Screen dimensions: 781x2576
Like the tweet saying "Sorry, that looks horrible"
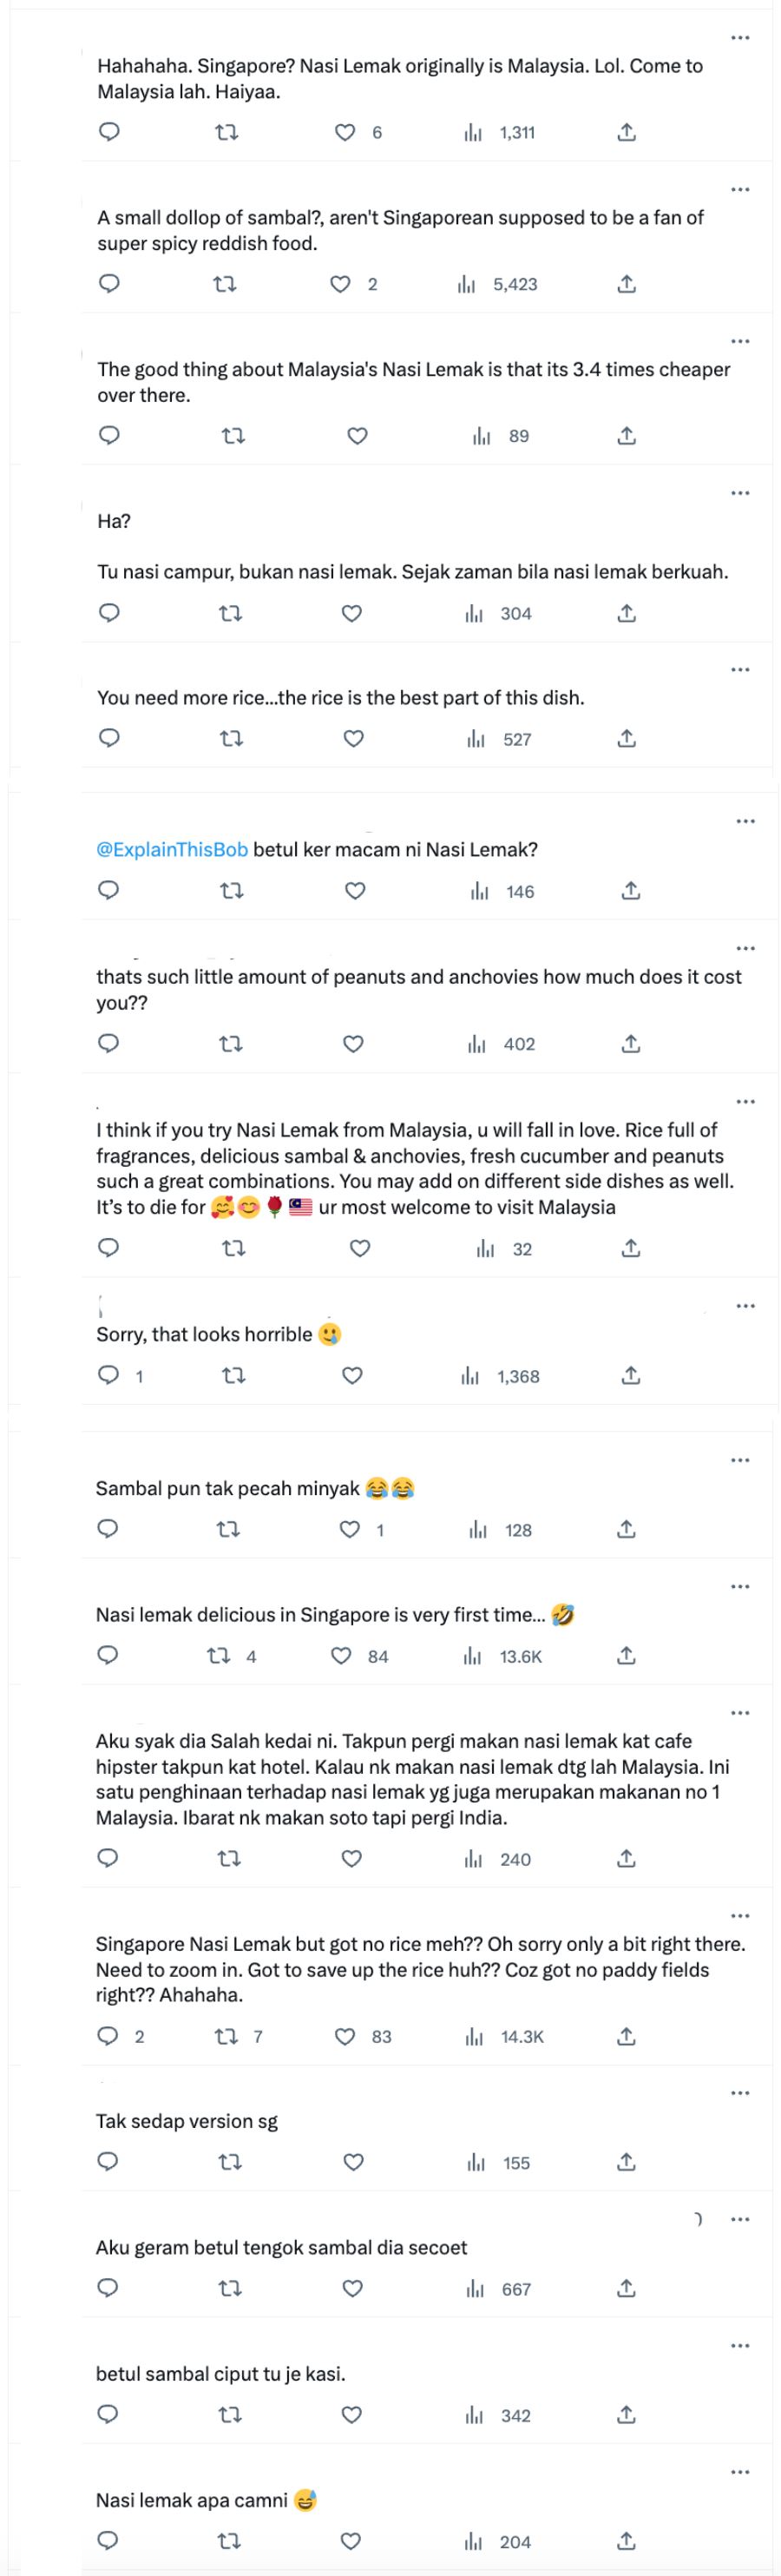(x=353, y=1376)
